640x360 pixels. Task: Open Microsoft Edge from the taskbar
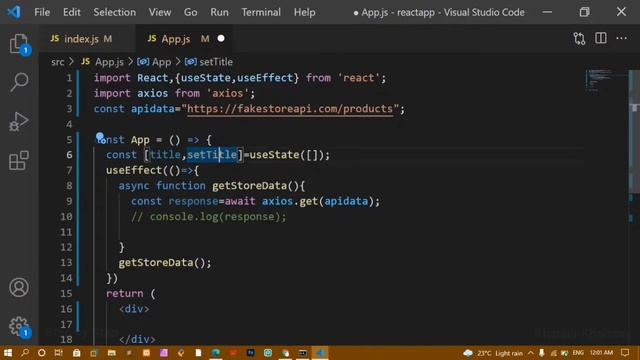[216, 353]
